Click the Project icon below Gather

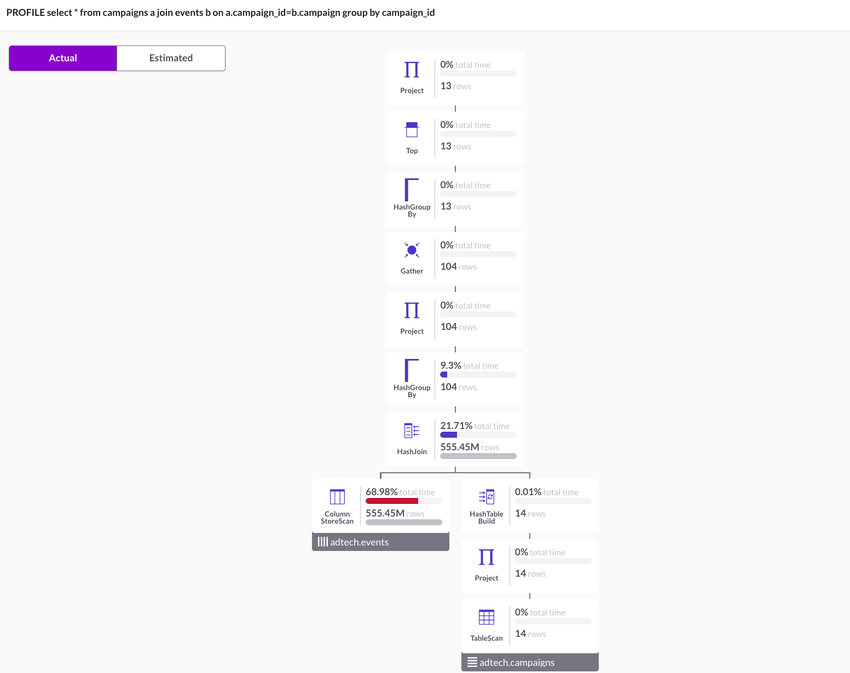tap(411, 310)
